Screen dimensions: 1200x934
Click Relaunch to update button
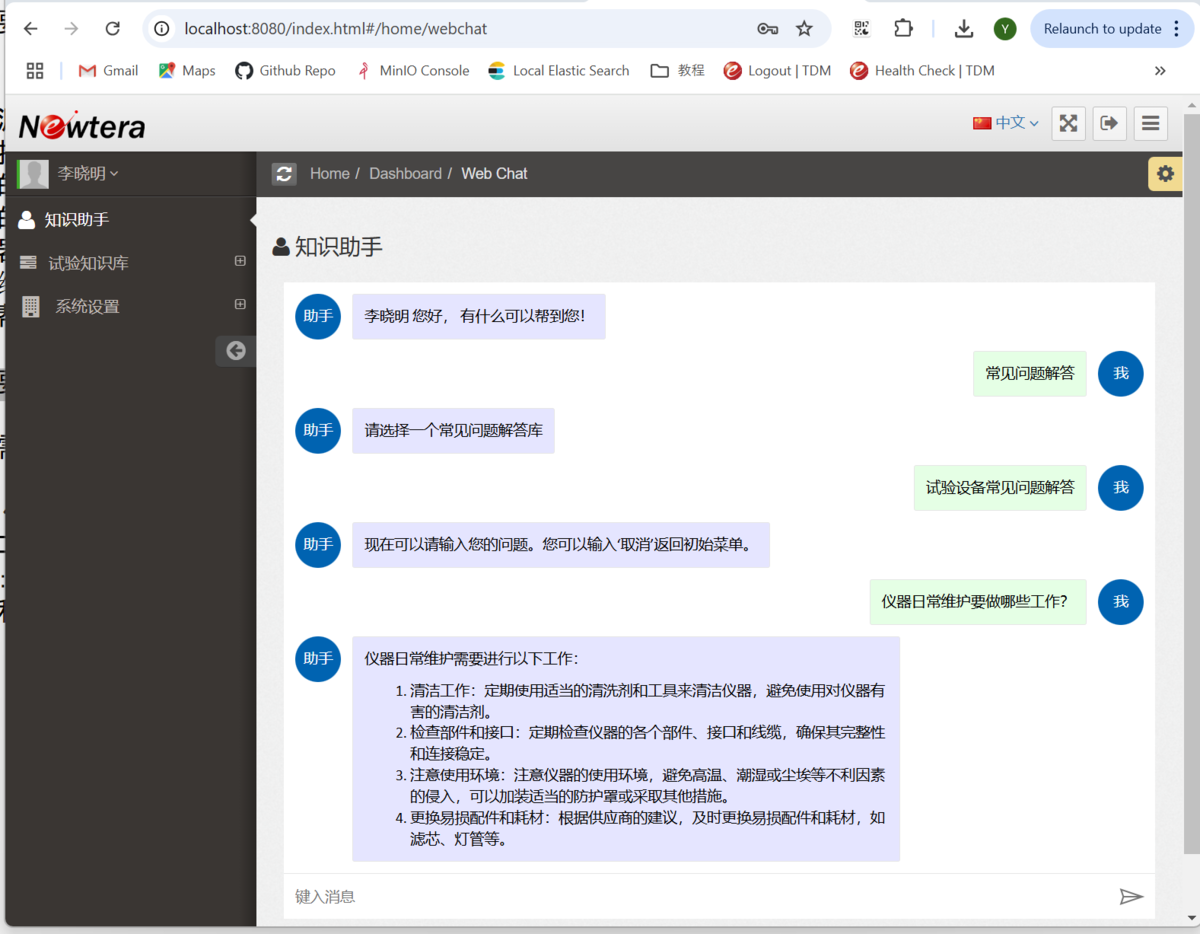pos(1102,29)
